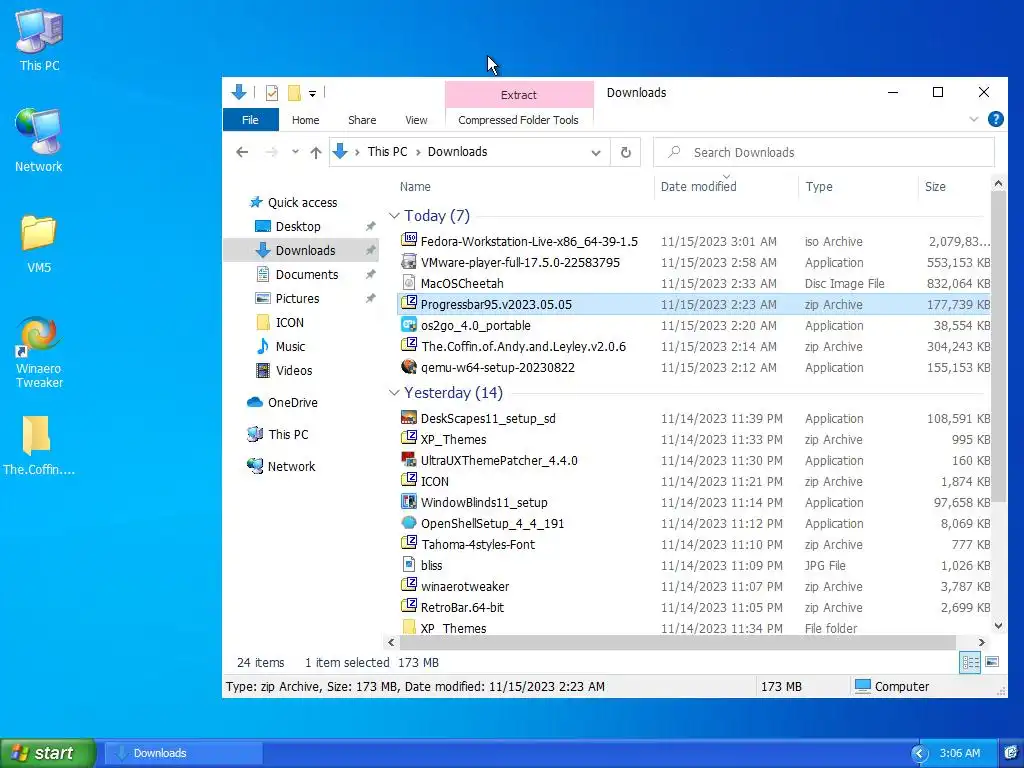Click This PC in address breadcrumb
The image size is (1024, 768).
coord(387,152)
